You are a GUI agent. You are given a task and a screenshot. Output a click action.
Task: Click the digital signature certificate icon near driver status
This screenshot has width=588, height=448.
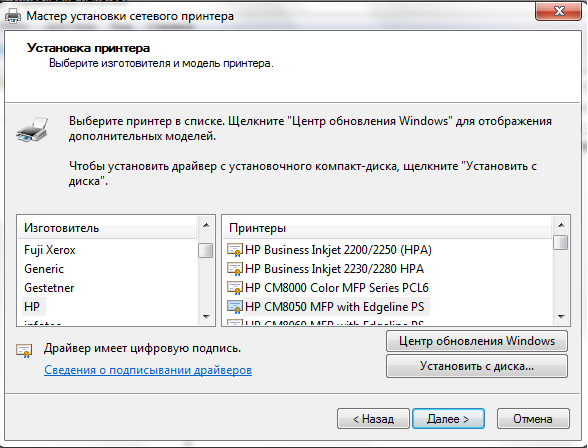coord(24,351)
